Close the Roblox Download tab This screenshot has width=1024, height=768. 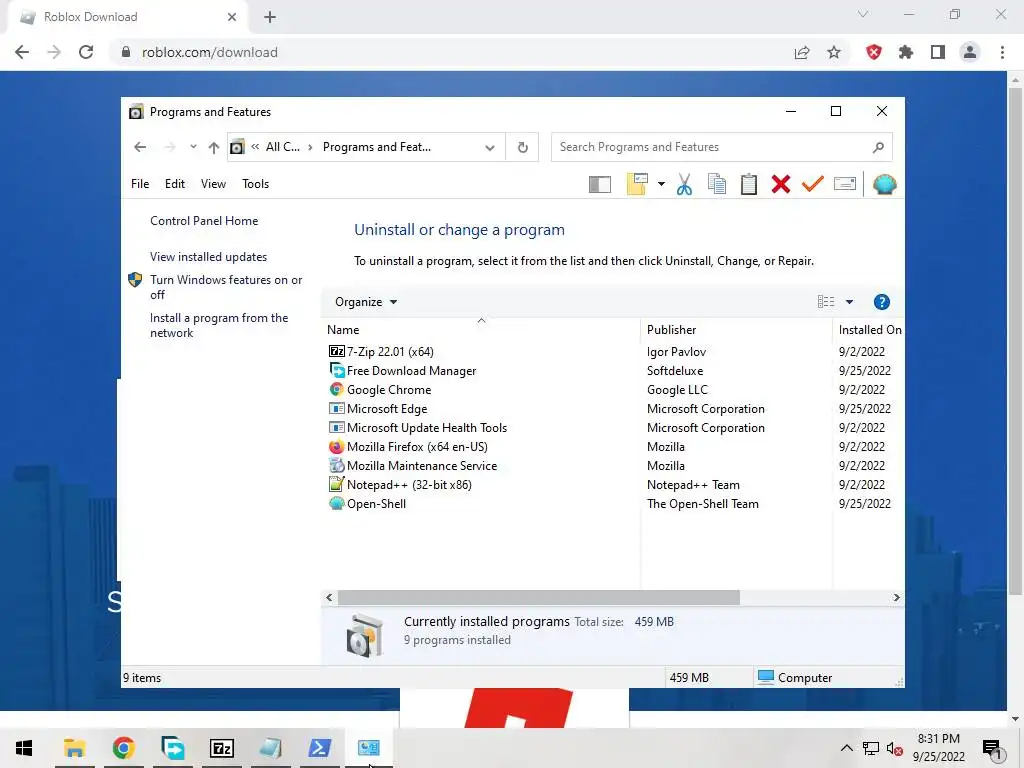point(232,18)
